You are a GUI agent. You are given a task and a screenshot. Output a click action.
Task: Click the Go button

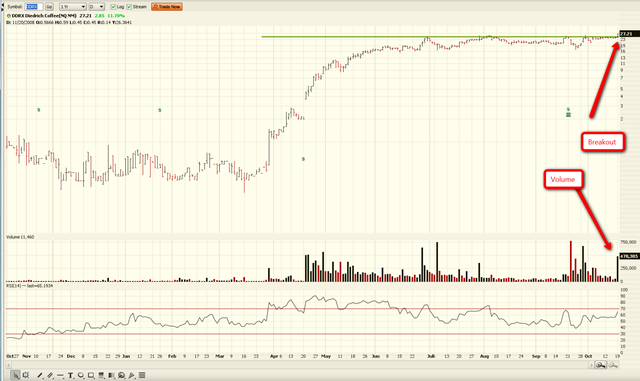(x=49, y=7)
